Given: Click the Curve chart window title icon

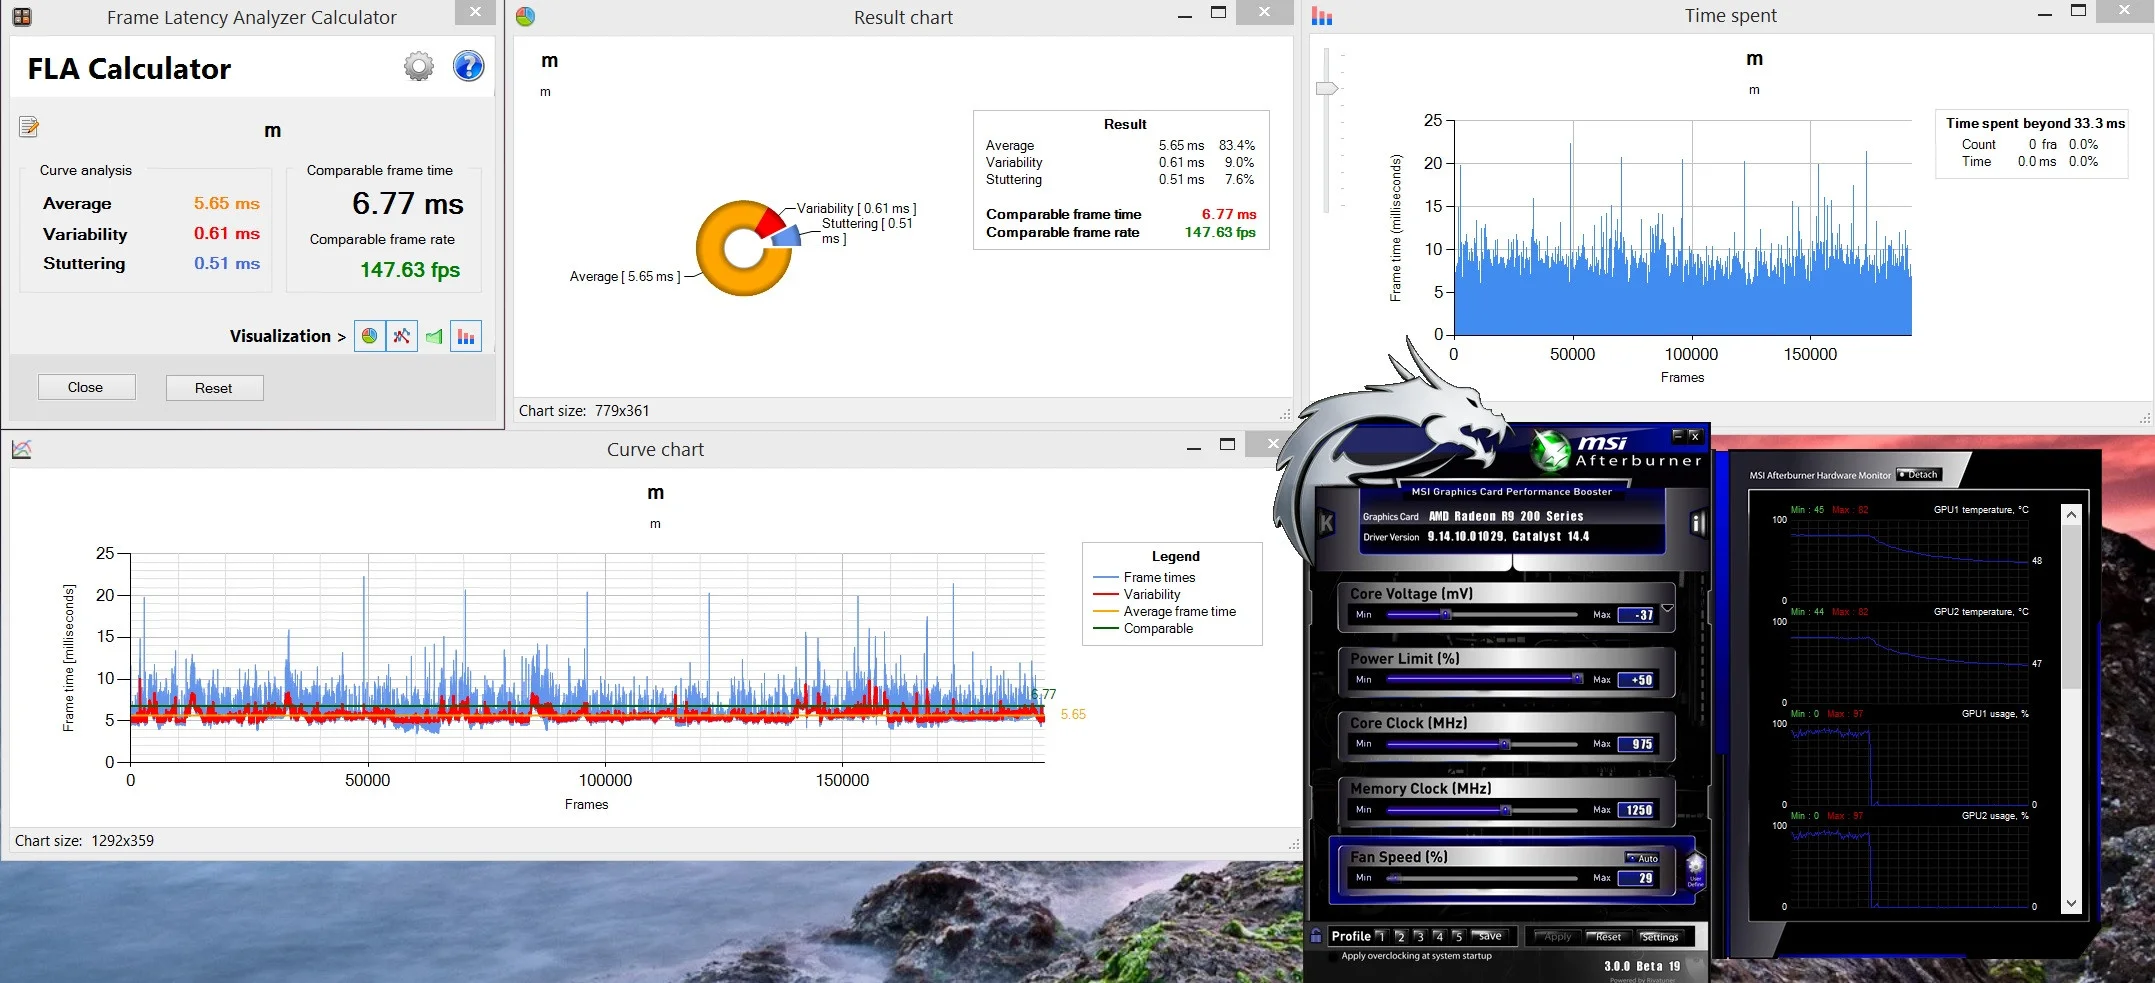Looking at the screenshot, I should (x=22, y=449).
